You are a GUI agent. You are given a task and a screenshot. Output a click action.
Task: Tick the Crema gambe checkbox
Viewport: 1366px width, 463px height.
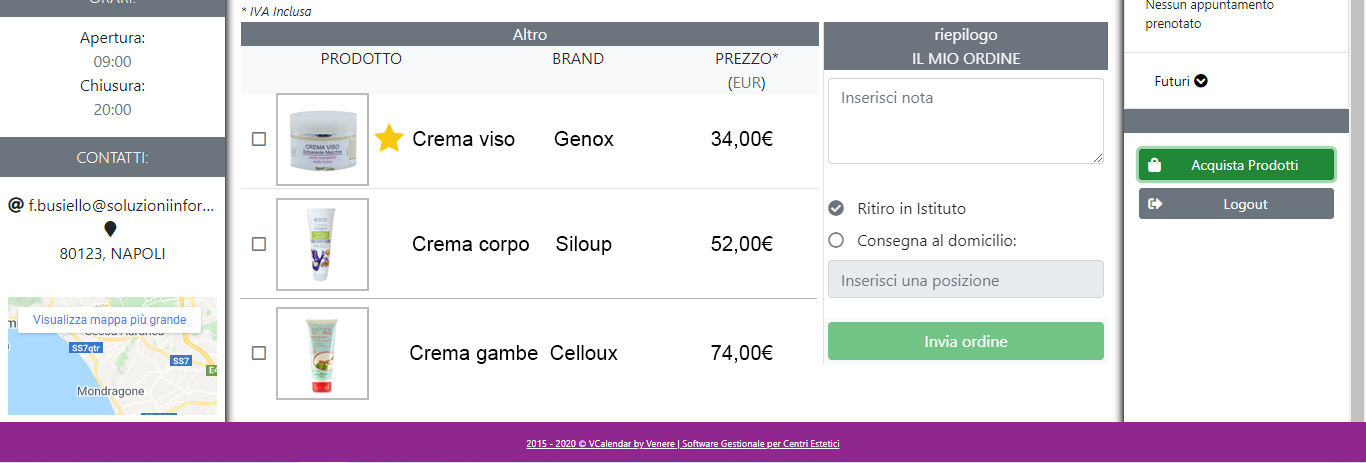pos(259,353)
